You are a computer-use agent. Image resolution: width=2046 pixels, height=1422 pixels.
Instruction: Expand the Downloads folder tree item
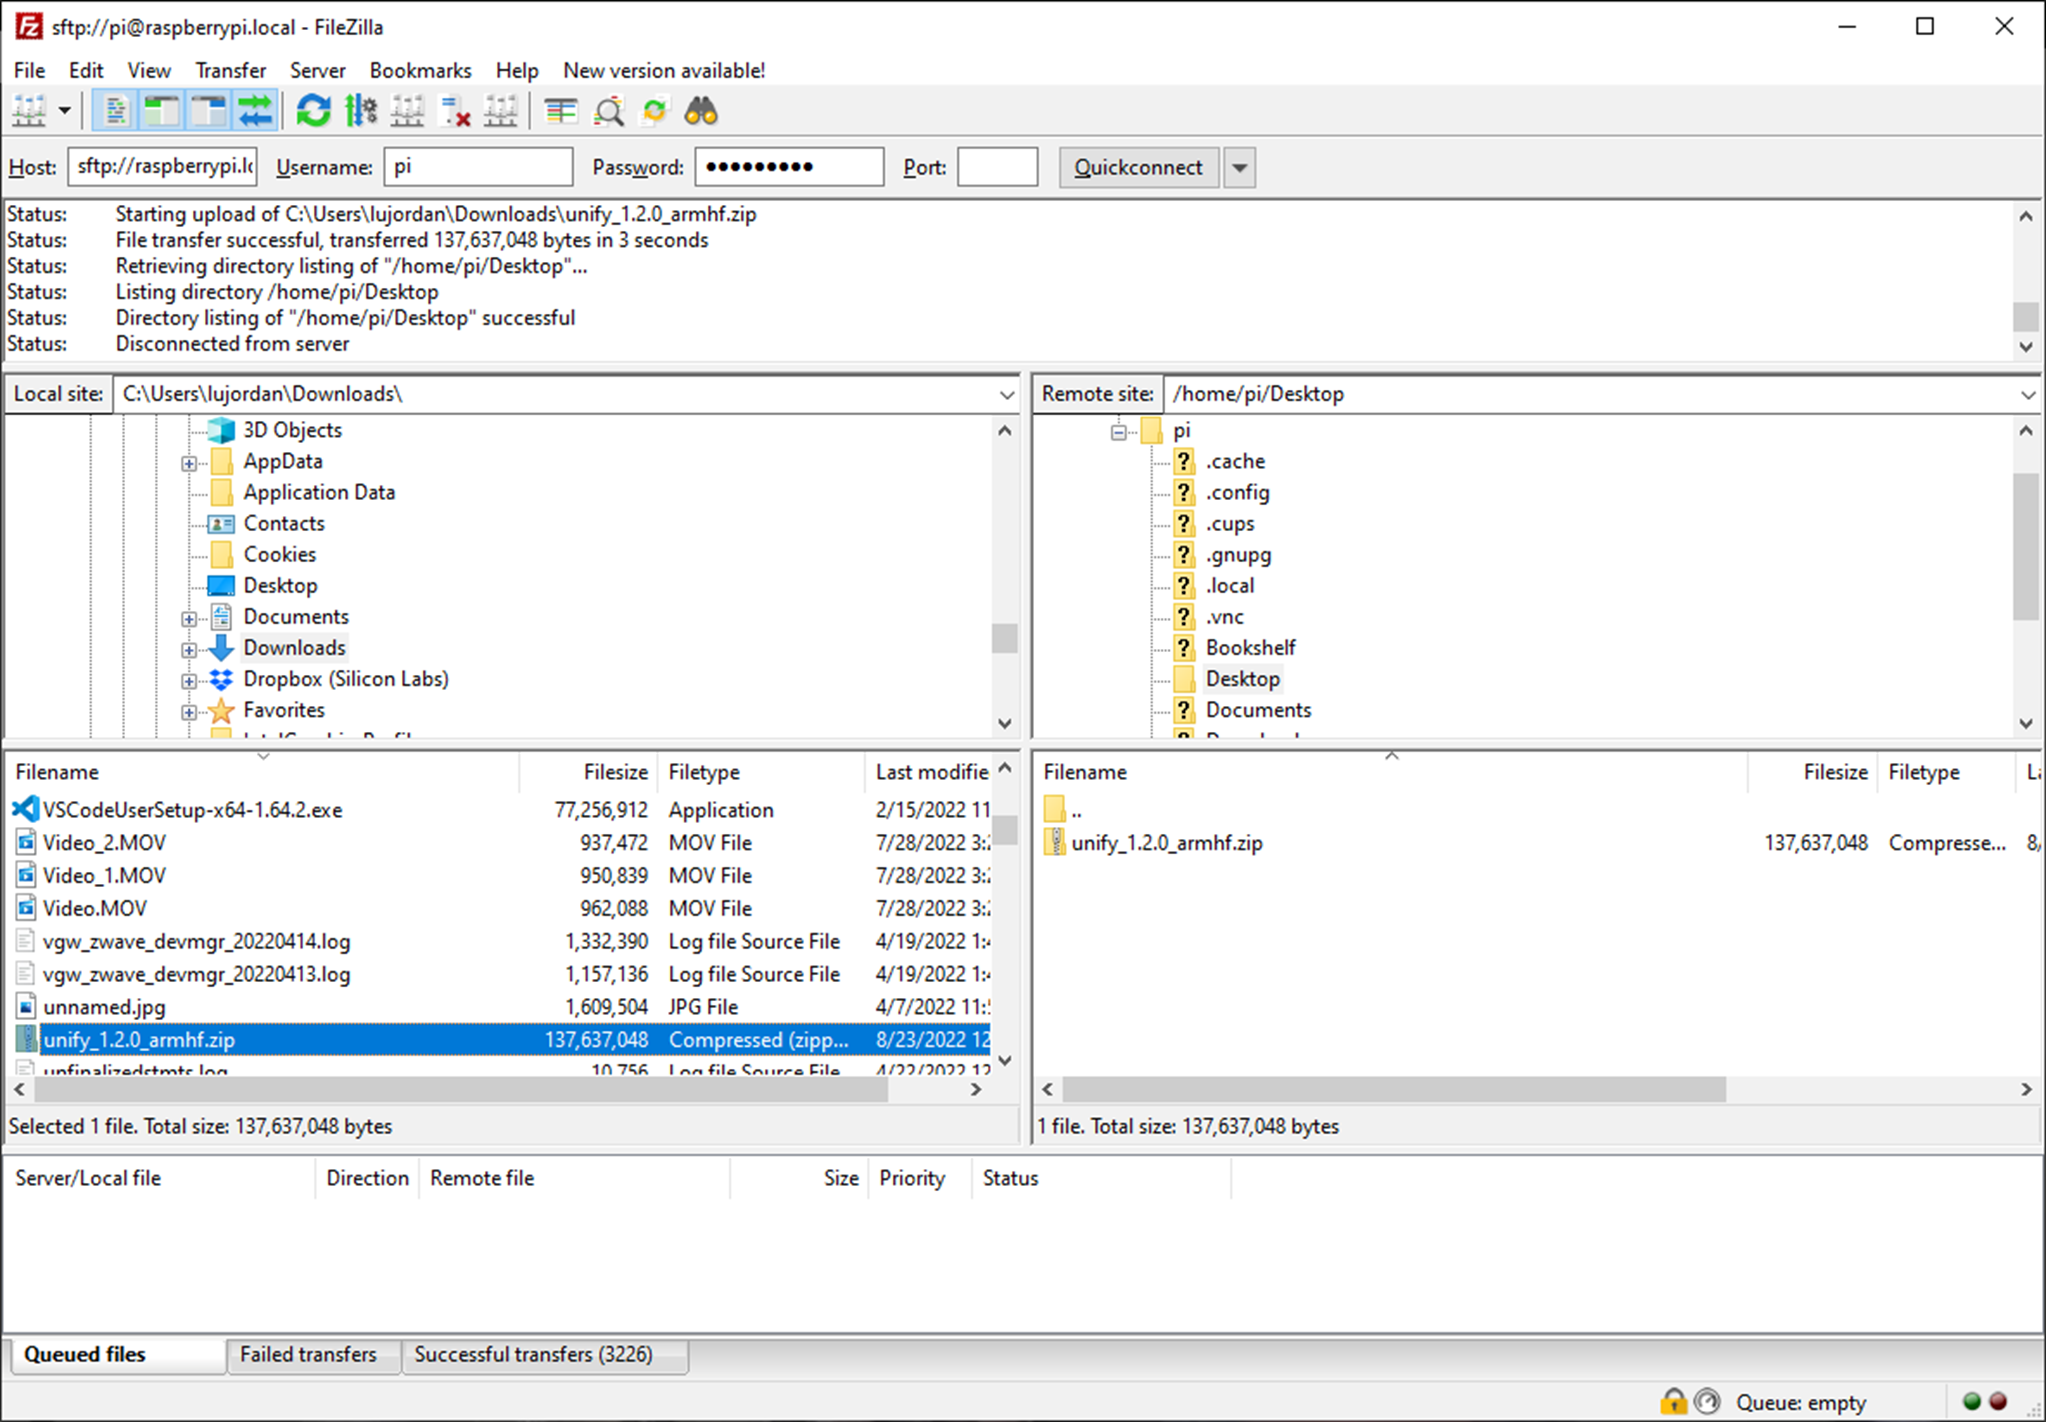pos(188,647)
